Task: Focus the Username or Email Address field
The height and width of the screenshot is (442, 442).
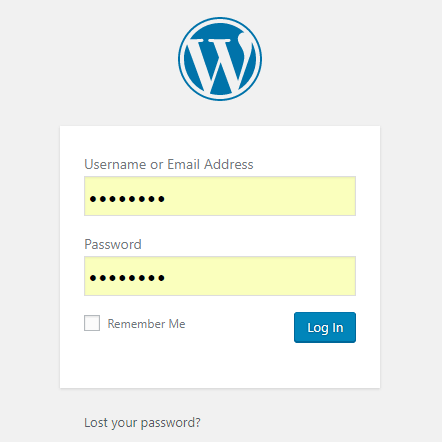Action: 220,196
